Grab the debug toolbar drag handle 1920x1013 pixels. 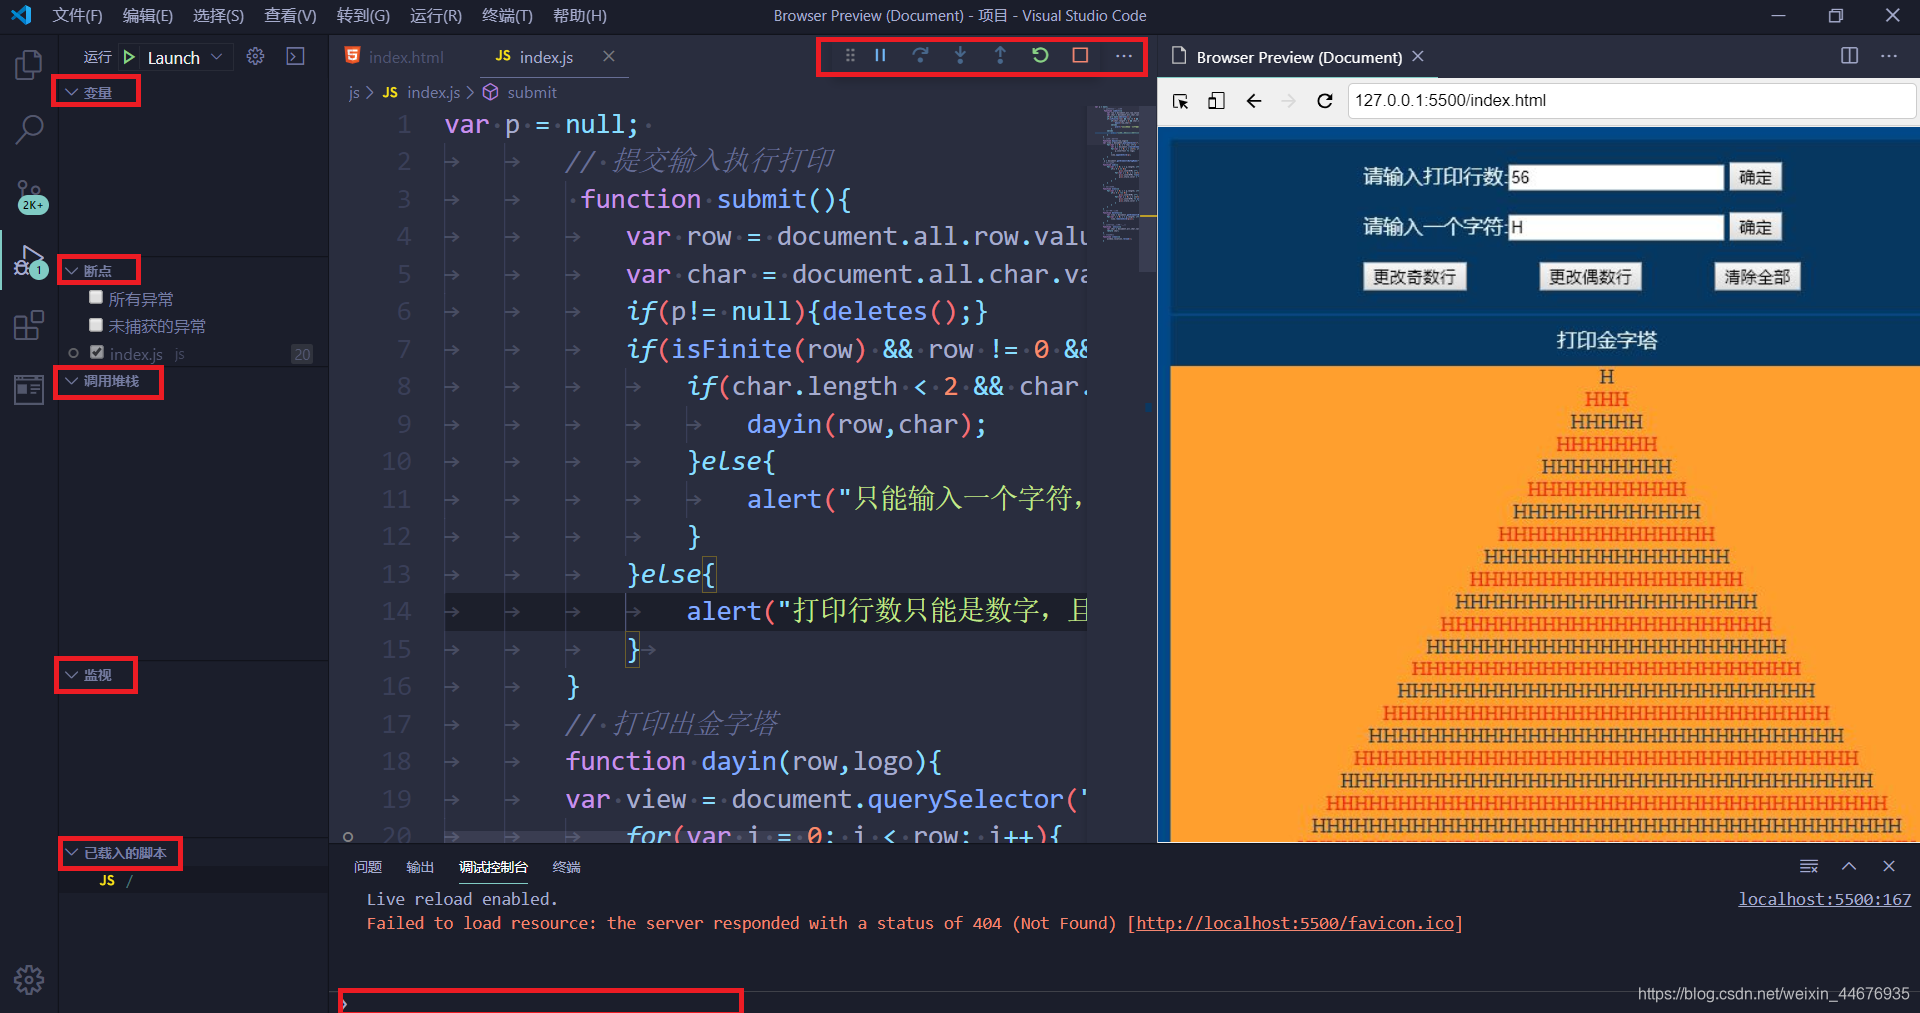(850, 56)
